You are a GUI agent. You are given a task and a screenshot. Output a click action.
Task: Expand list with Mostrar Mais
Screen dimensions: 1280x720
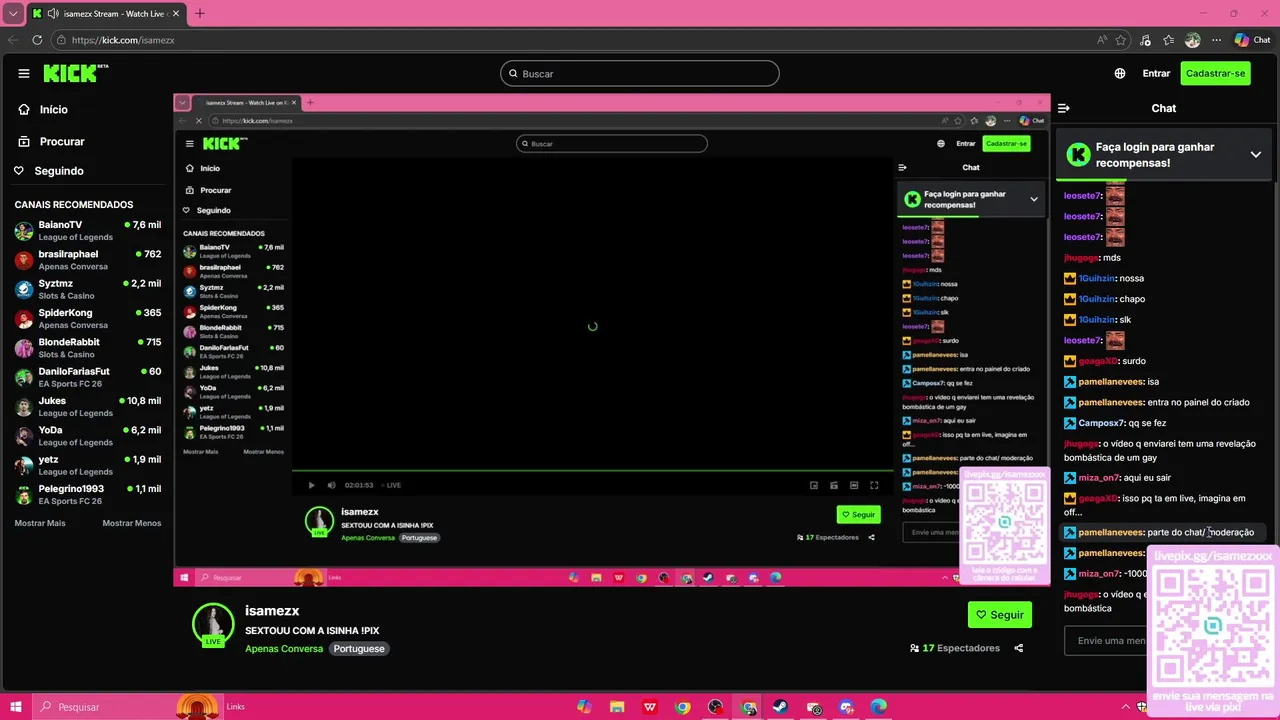pyautogui.click(x=40, y=523)
